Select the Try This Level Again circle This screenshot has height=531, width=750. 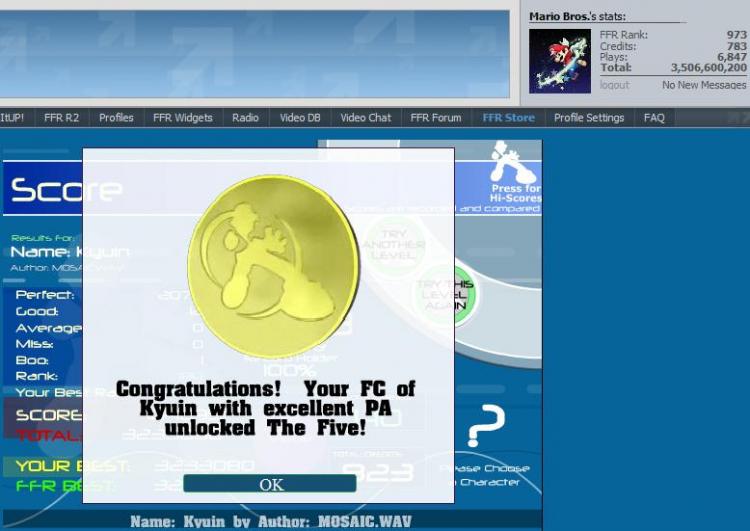[x=446, y=296]
